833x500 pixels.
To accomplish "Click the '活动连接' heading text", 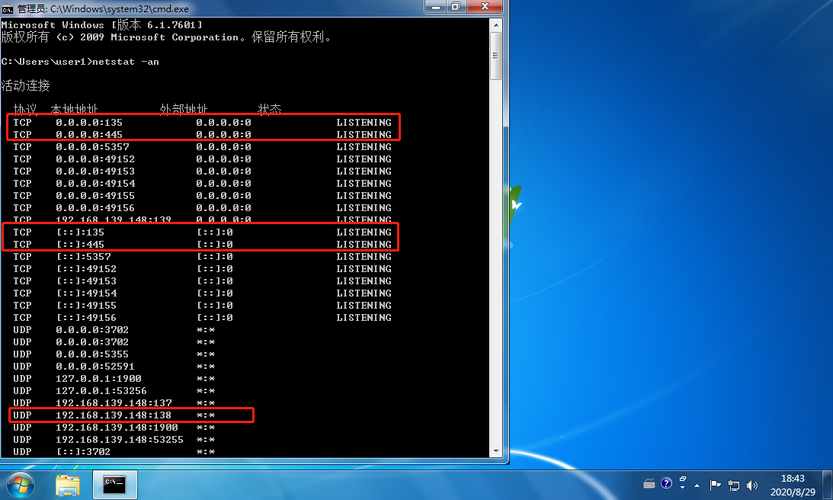I will [x=26, y=86].
